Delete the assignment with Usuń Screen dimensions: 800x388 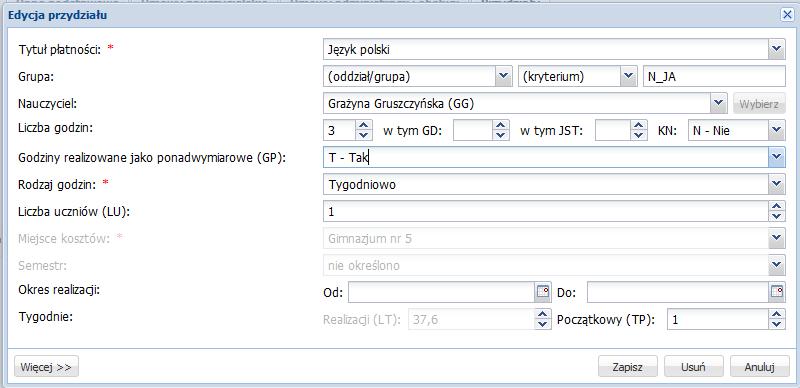[x=693, y=367]
